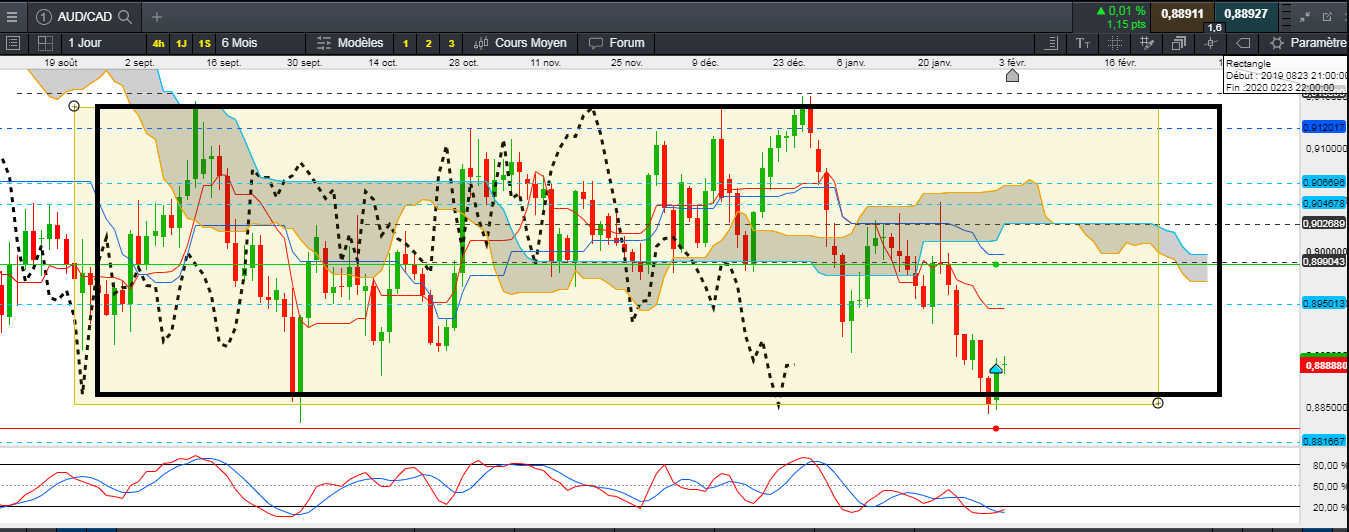Select the text annotation tool (Tt)
This screenshot has width=1349, height=532.
pos(1084,43)
